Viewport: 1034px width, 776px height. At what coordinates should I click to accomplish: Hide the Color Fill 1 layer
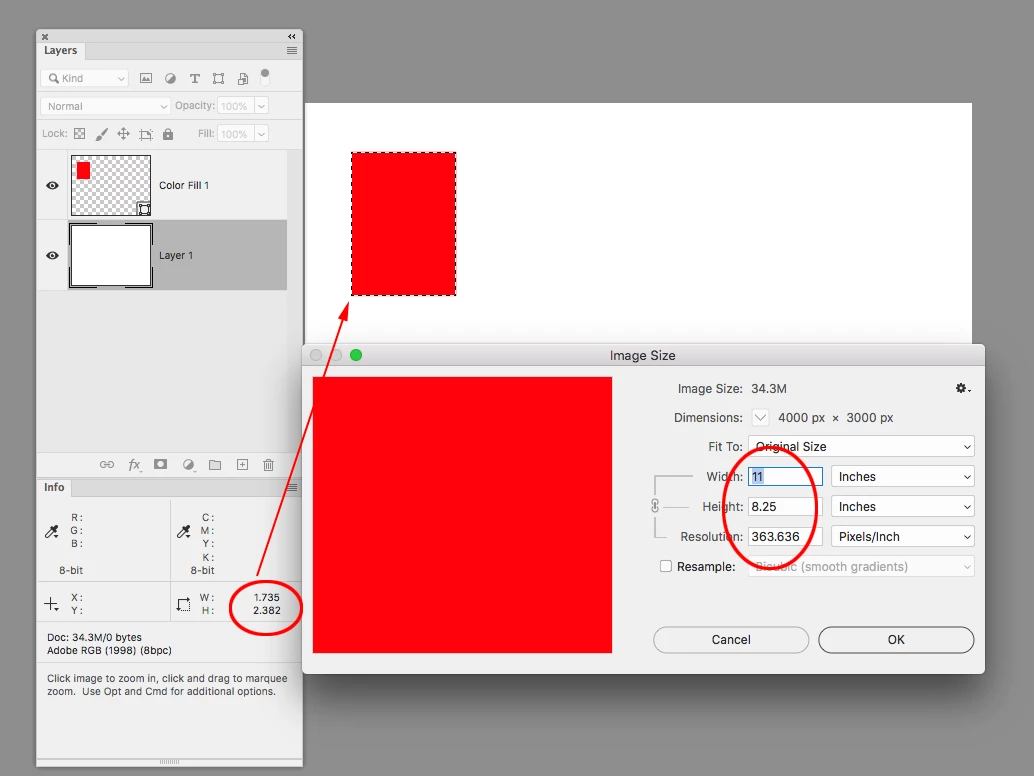(x=52, y=185)
